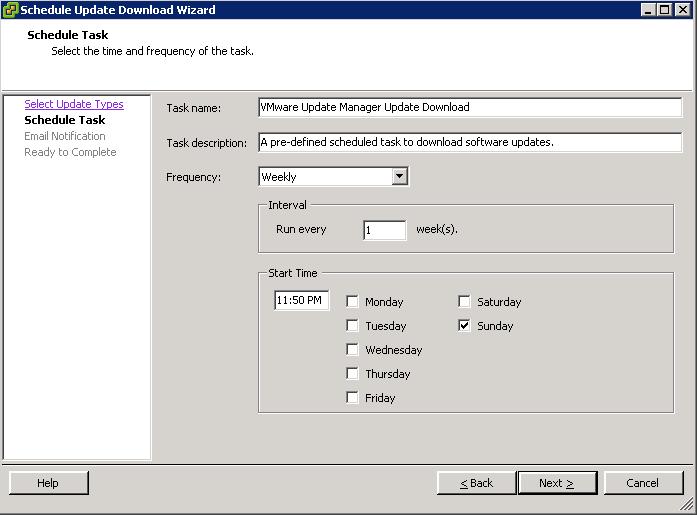The width and height of the screenshot is (697, 515).
Task: Open the Help button
Action: [x=49, y=483]
